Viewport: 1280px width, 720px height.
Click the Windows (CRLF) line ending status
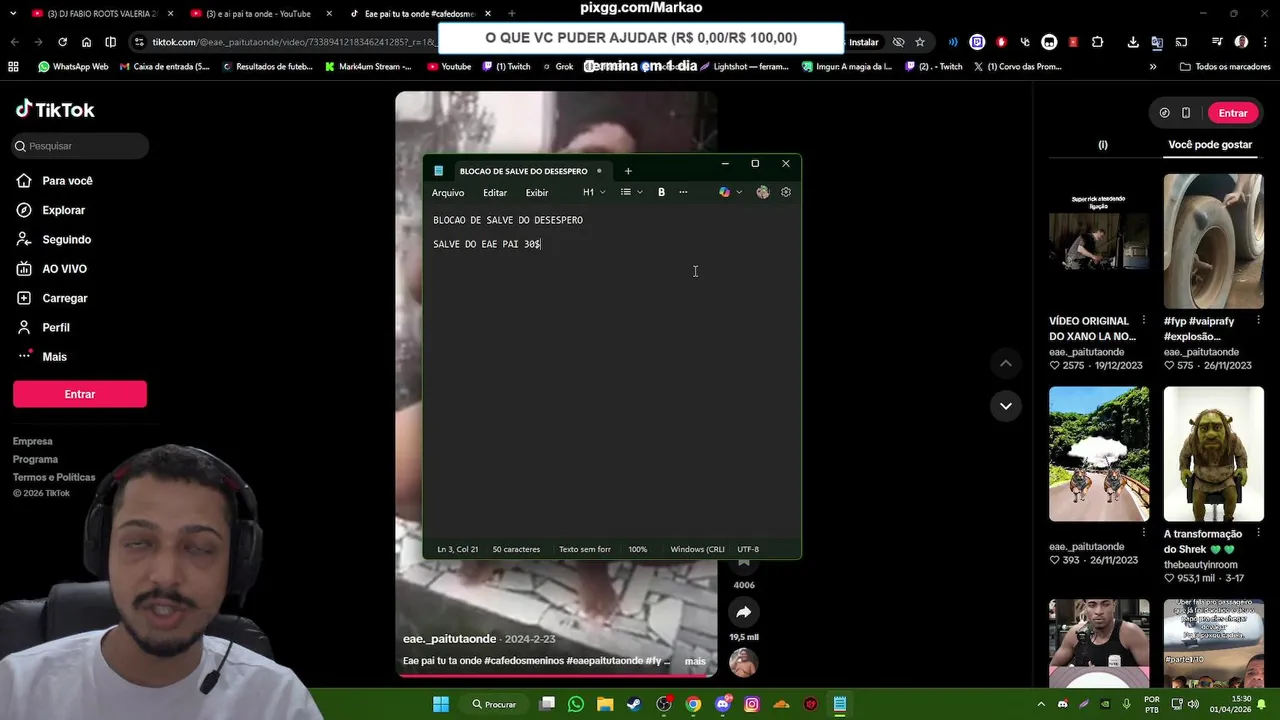point(697,549)
